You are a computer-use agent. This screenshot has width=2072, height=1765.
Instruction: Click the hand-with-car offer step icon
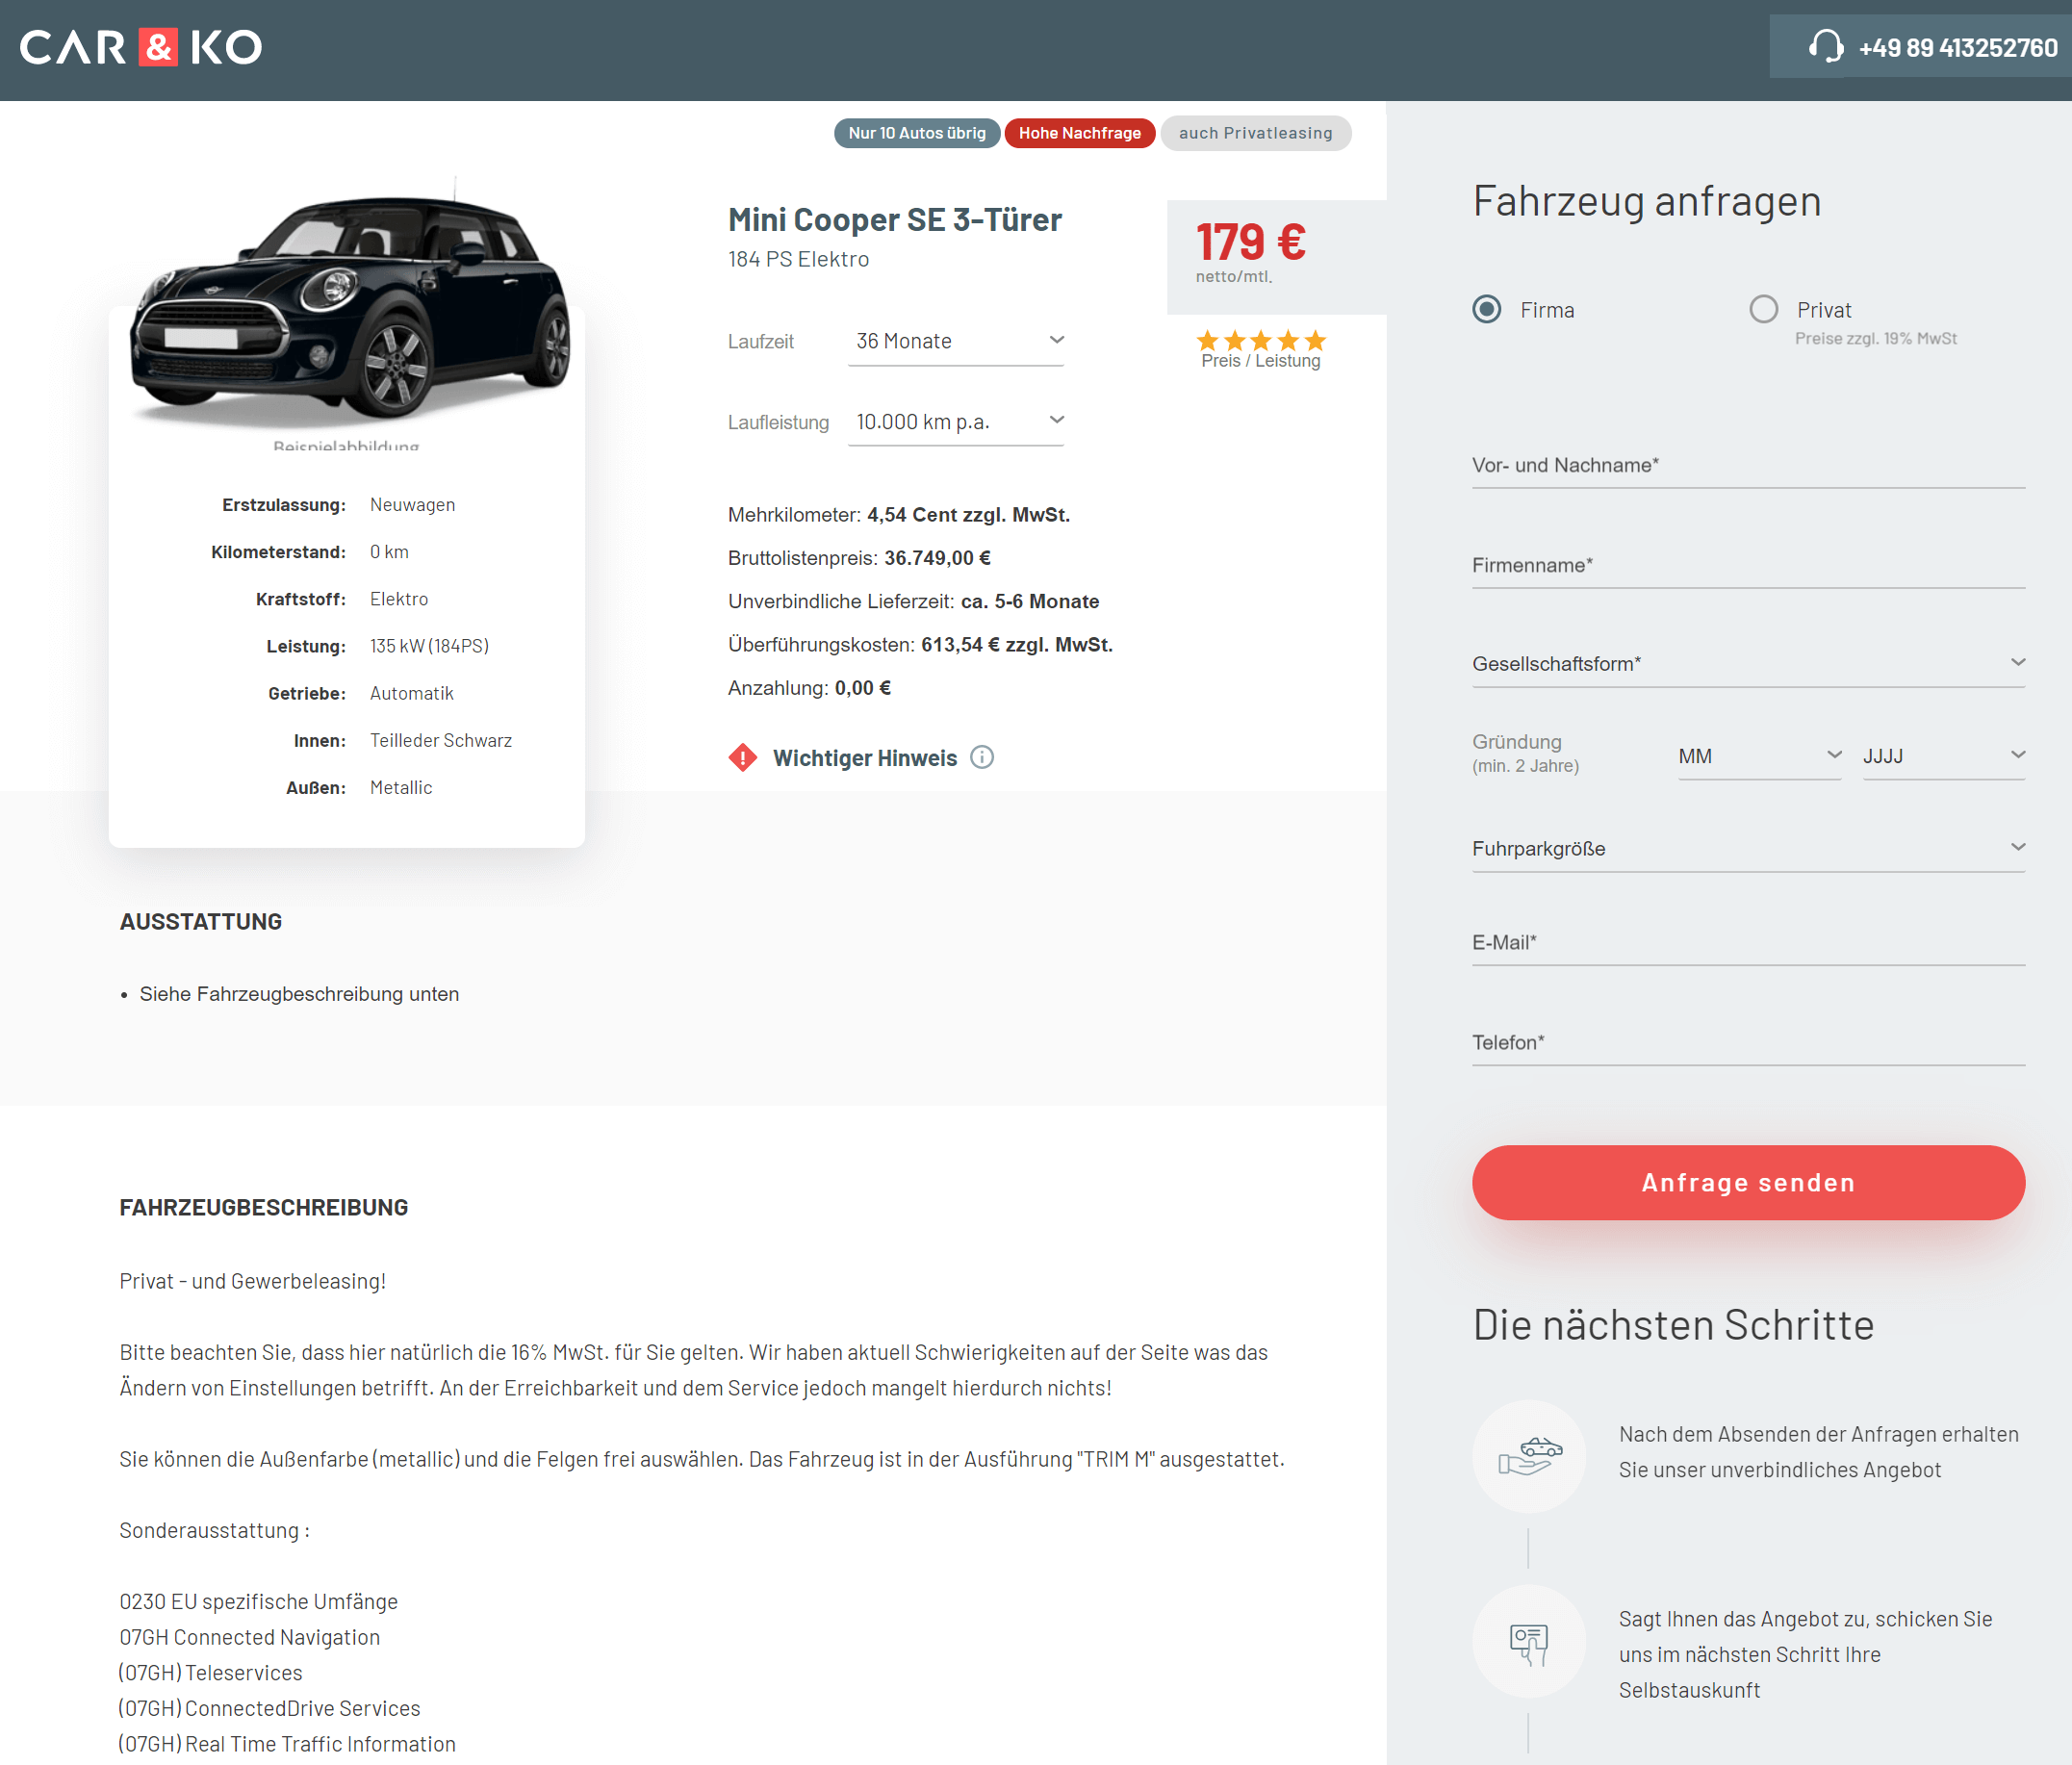click(x=1528, y=1456)
